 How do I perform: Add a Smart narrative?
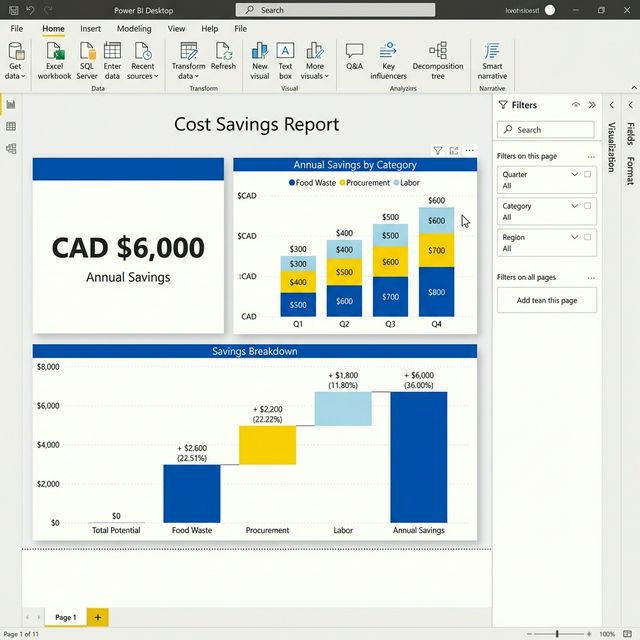pos(492,51)
